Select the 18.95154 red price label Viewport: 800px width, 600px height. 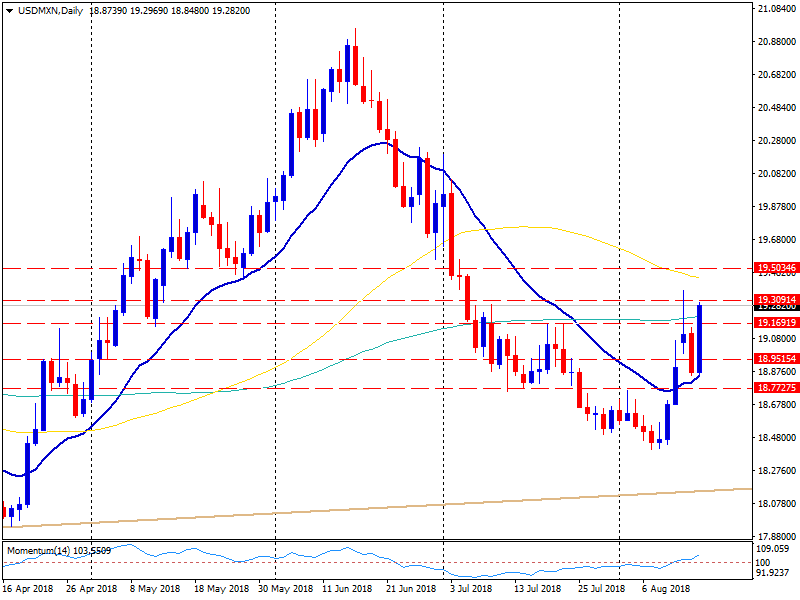[776, 358]
